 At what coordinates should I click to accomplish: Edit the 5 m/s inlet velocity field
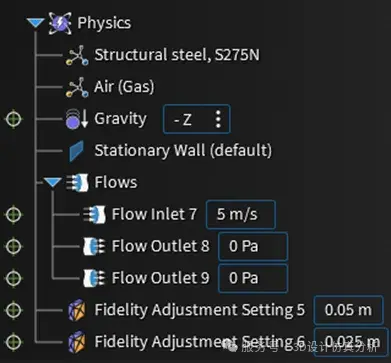coord(241,214)
